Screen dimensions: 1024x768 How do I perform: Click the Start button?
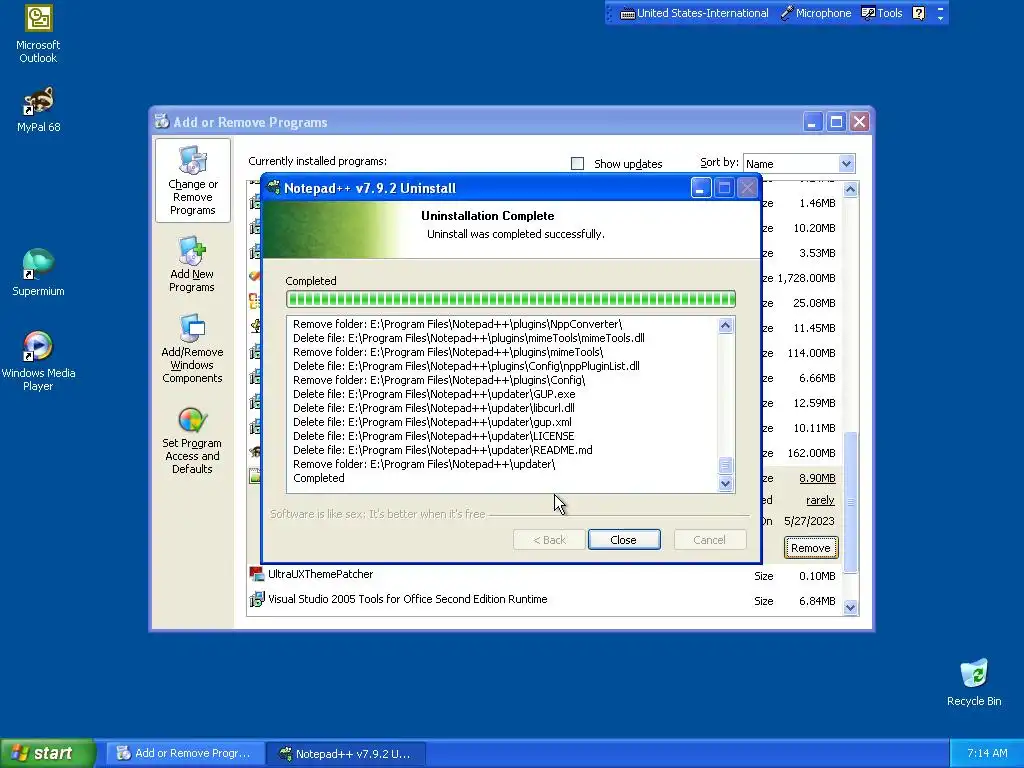(48, 753)
